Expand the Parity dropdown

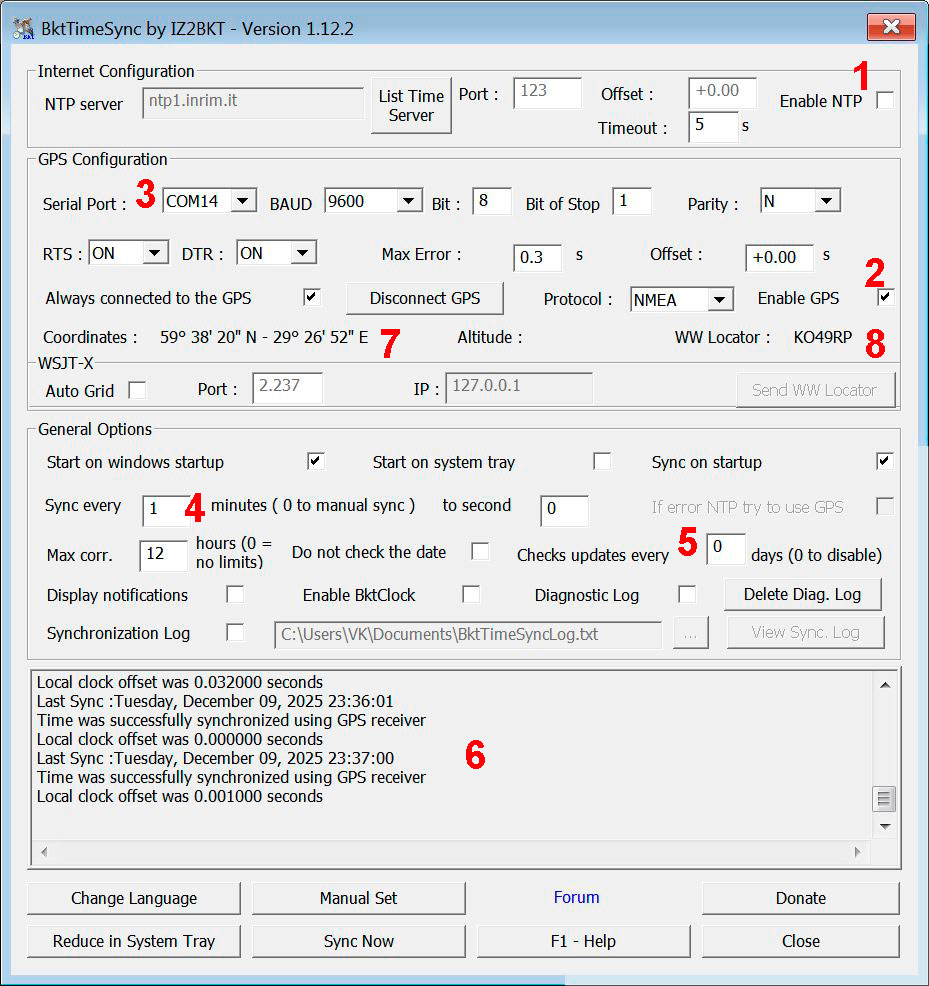[x=826, y=201]
